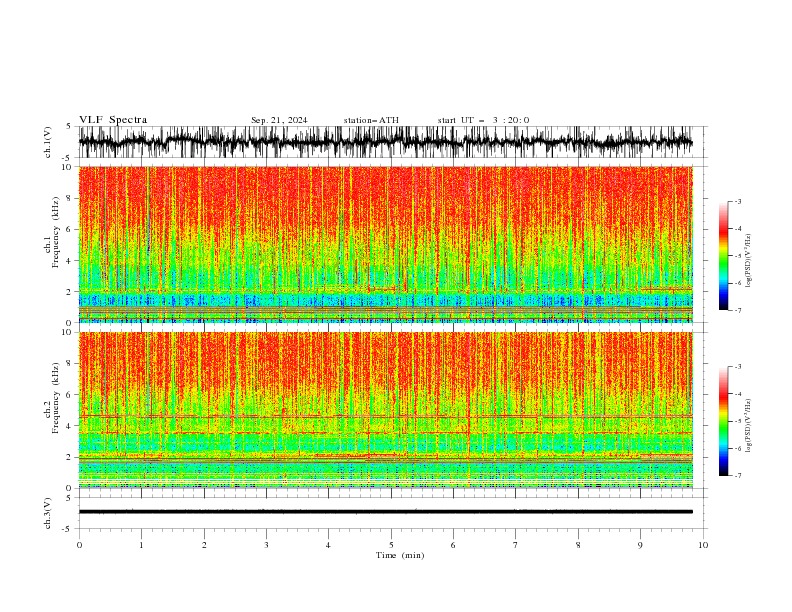The width and height of the screenshot is (792, 612).
Task: Click the "ch.3(V)" axis label
Action: tap(48, 513)
